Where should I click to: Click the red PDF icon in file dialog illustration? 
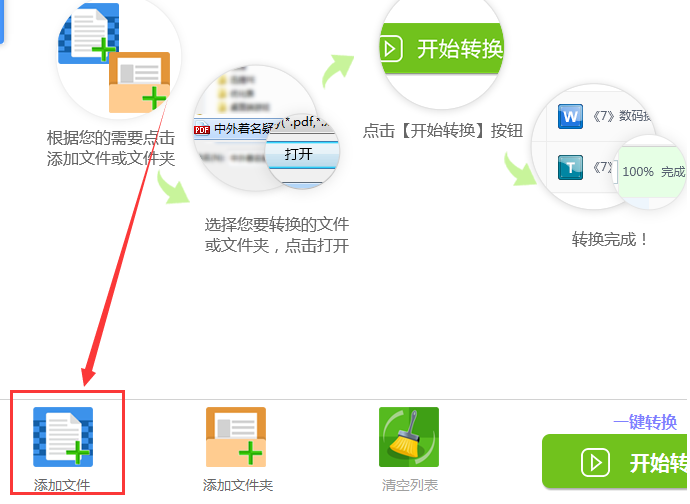[202, 130]
